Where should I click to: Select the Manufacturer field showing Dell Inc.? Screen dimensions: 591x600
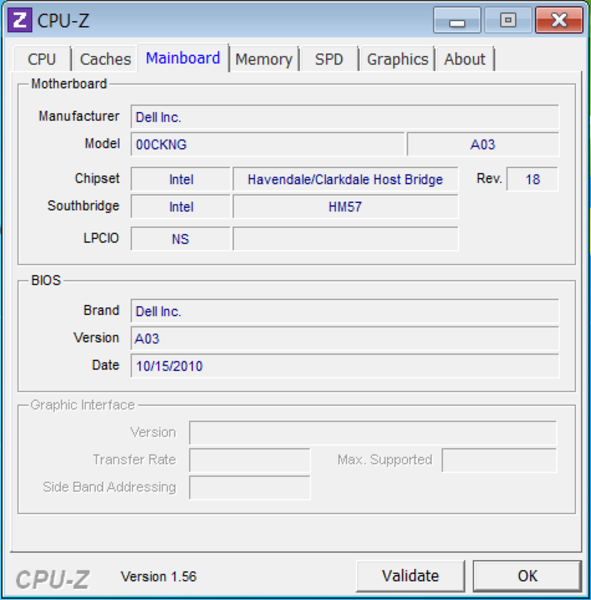click(x=344, y=117)
